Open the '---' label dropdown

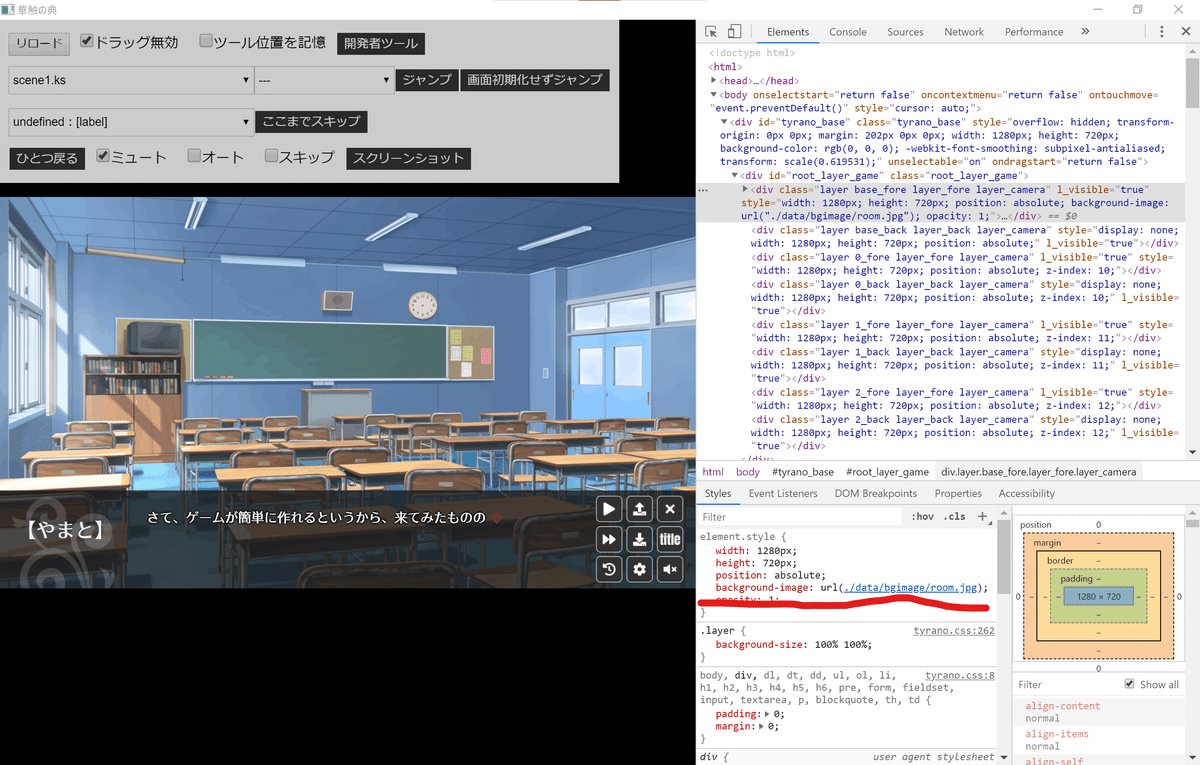[x=324, y=80]
